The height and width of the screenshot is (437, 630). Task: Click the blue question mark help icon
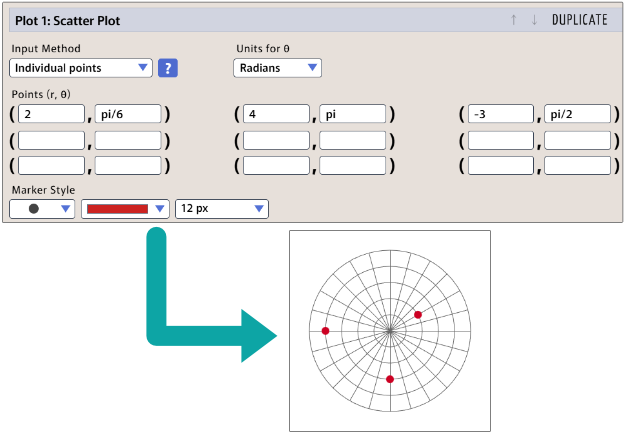(168, 68)
